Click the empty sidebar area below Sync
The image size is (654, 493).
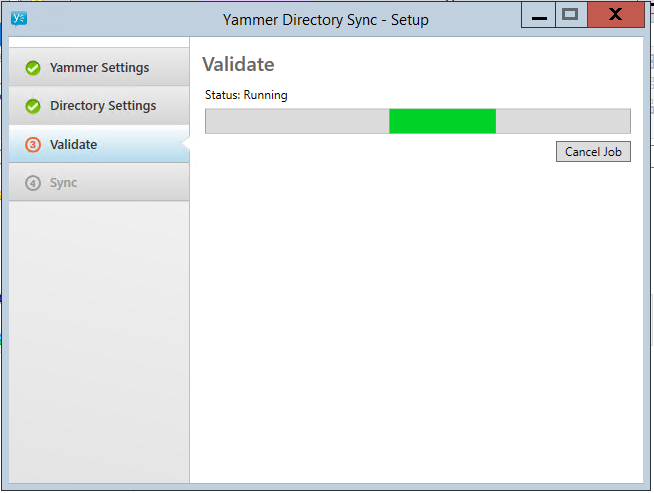[x=98, y=340]
